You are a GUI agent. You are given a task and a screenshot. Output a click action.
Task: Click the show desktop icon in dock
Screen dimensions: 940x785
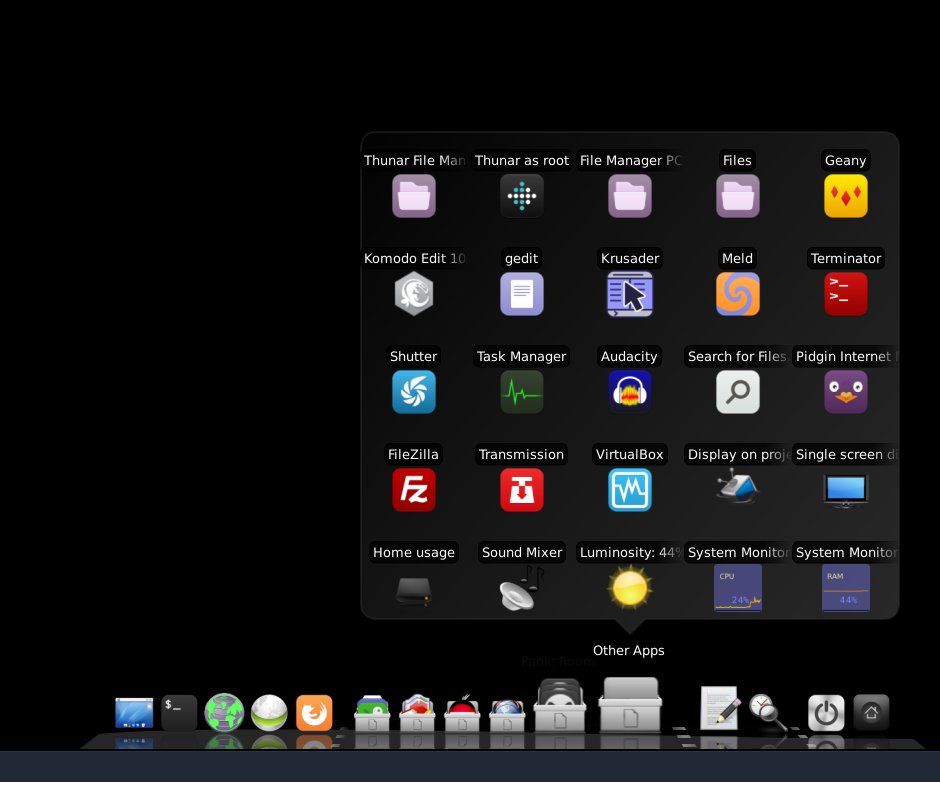tap(134, 713)
